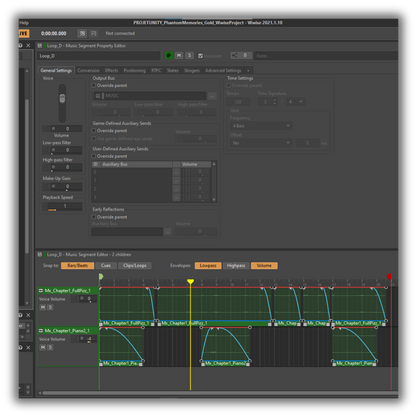This screenshot has width=417, height=417.
Task: Click the Tempo field showing 120
Action: [x=238, y=102]
